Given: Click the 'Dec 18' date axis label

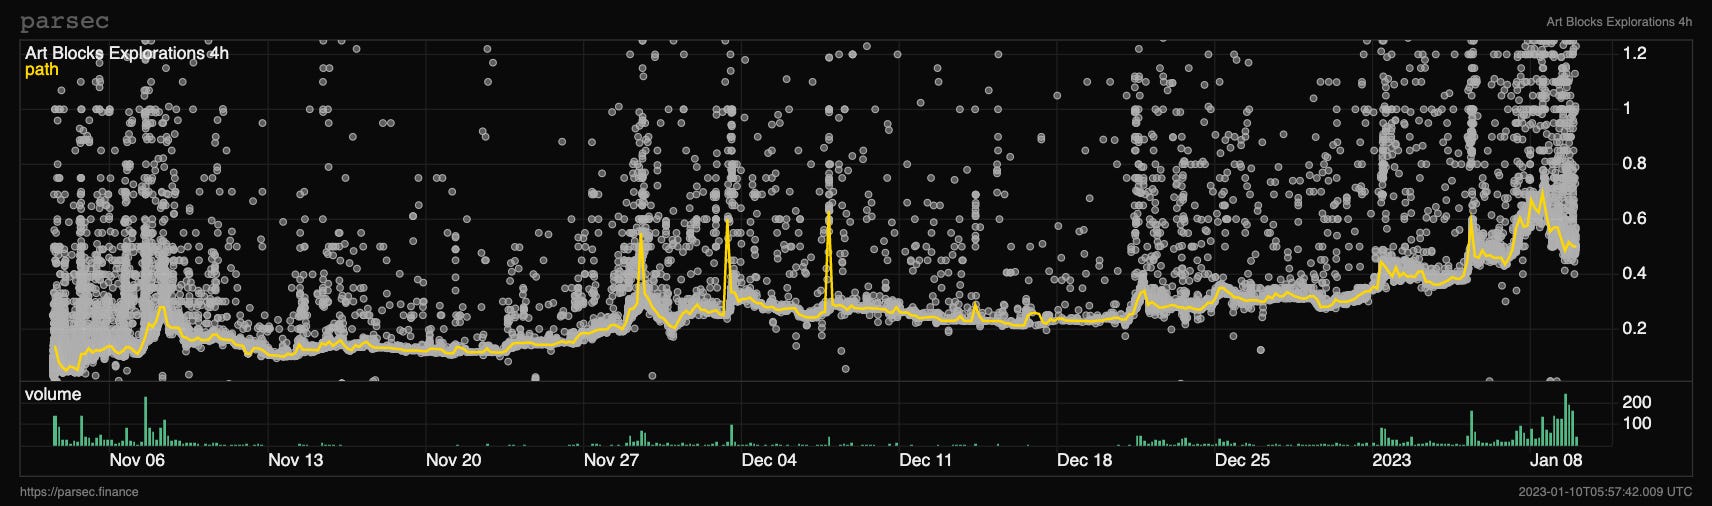Looking at the screenshot, I should 1085,460.
